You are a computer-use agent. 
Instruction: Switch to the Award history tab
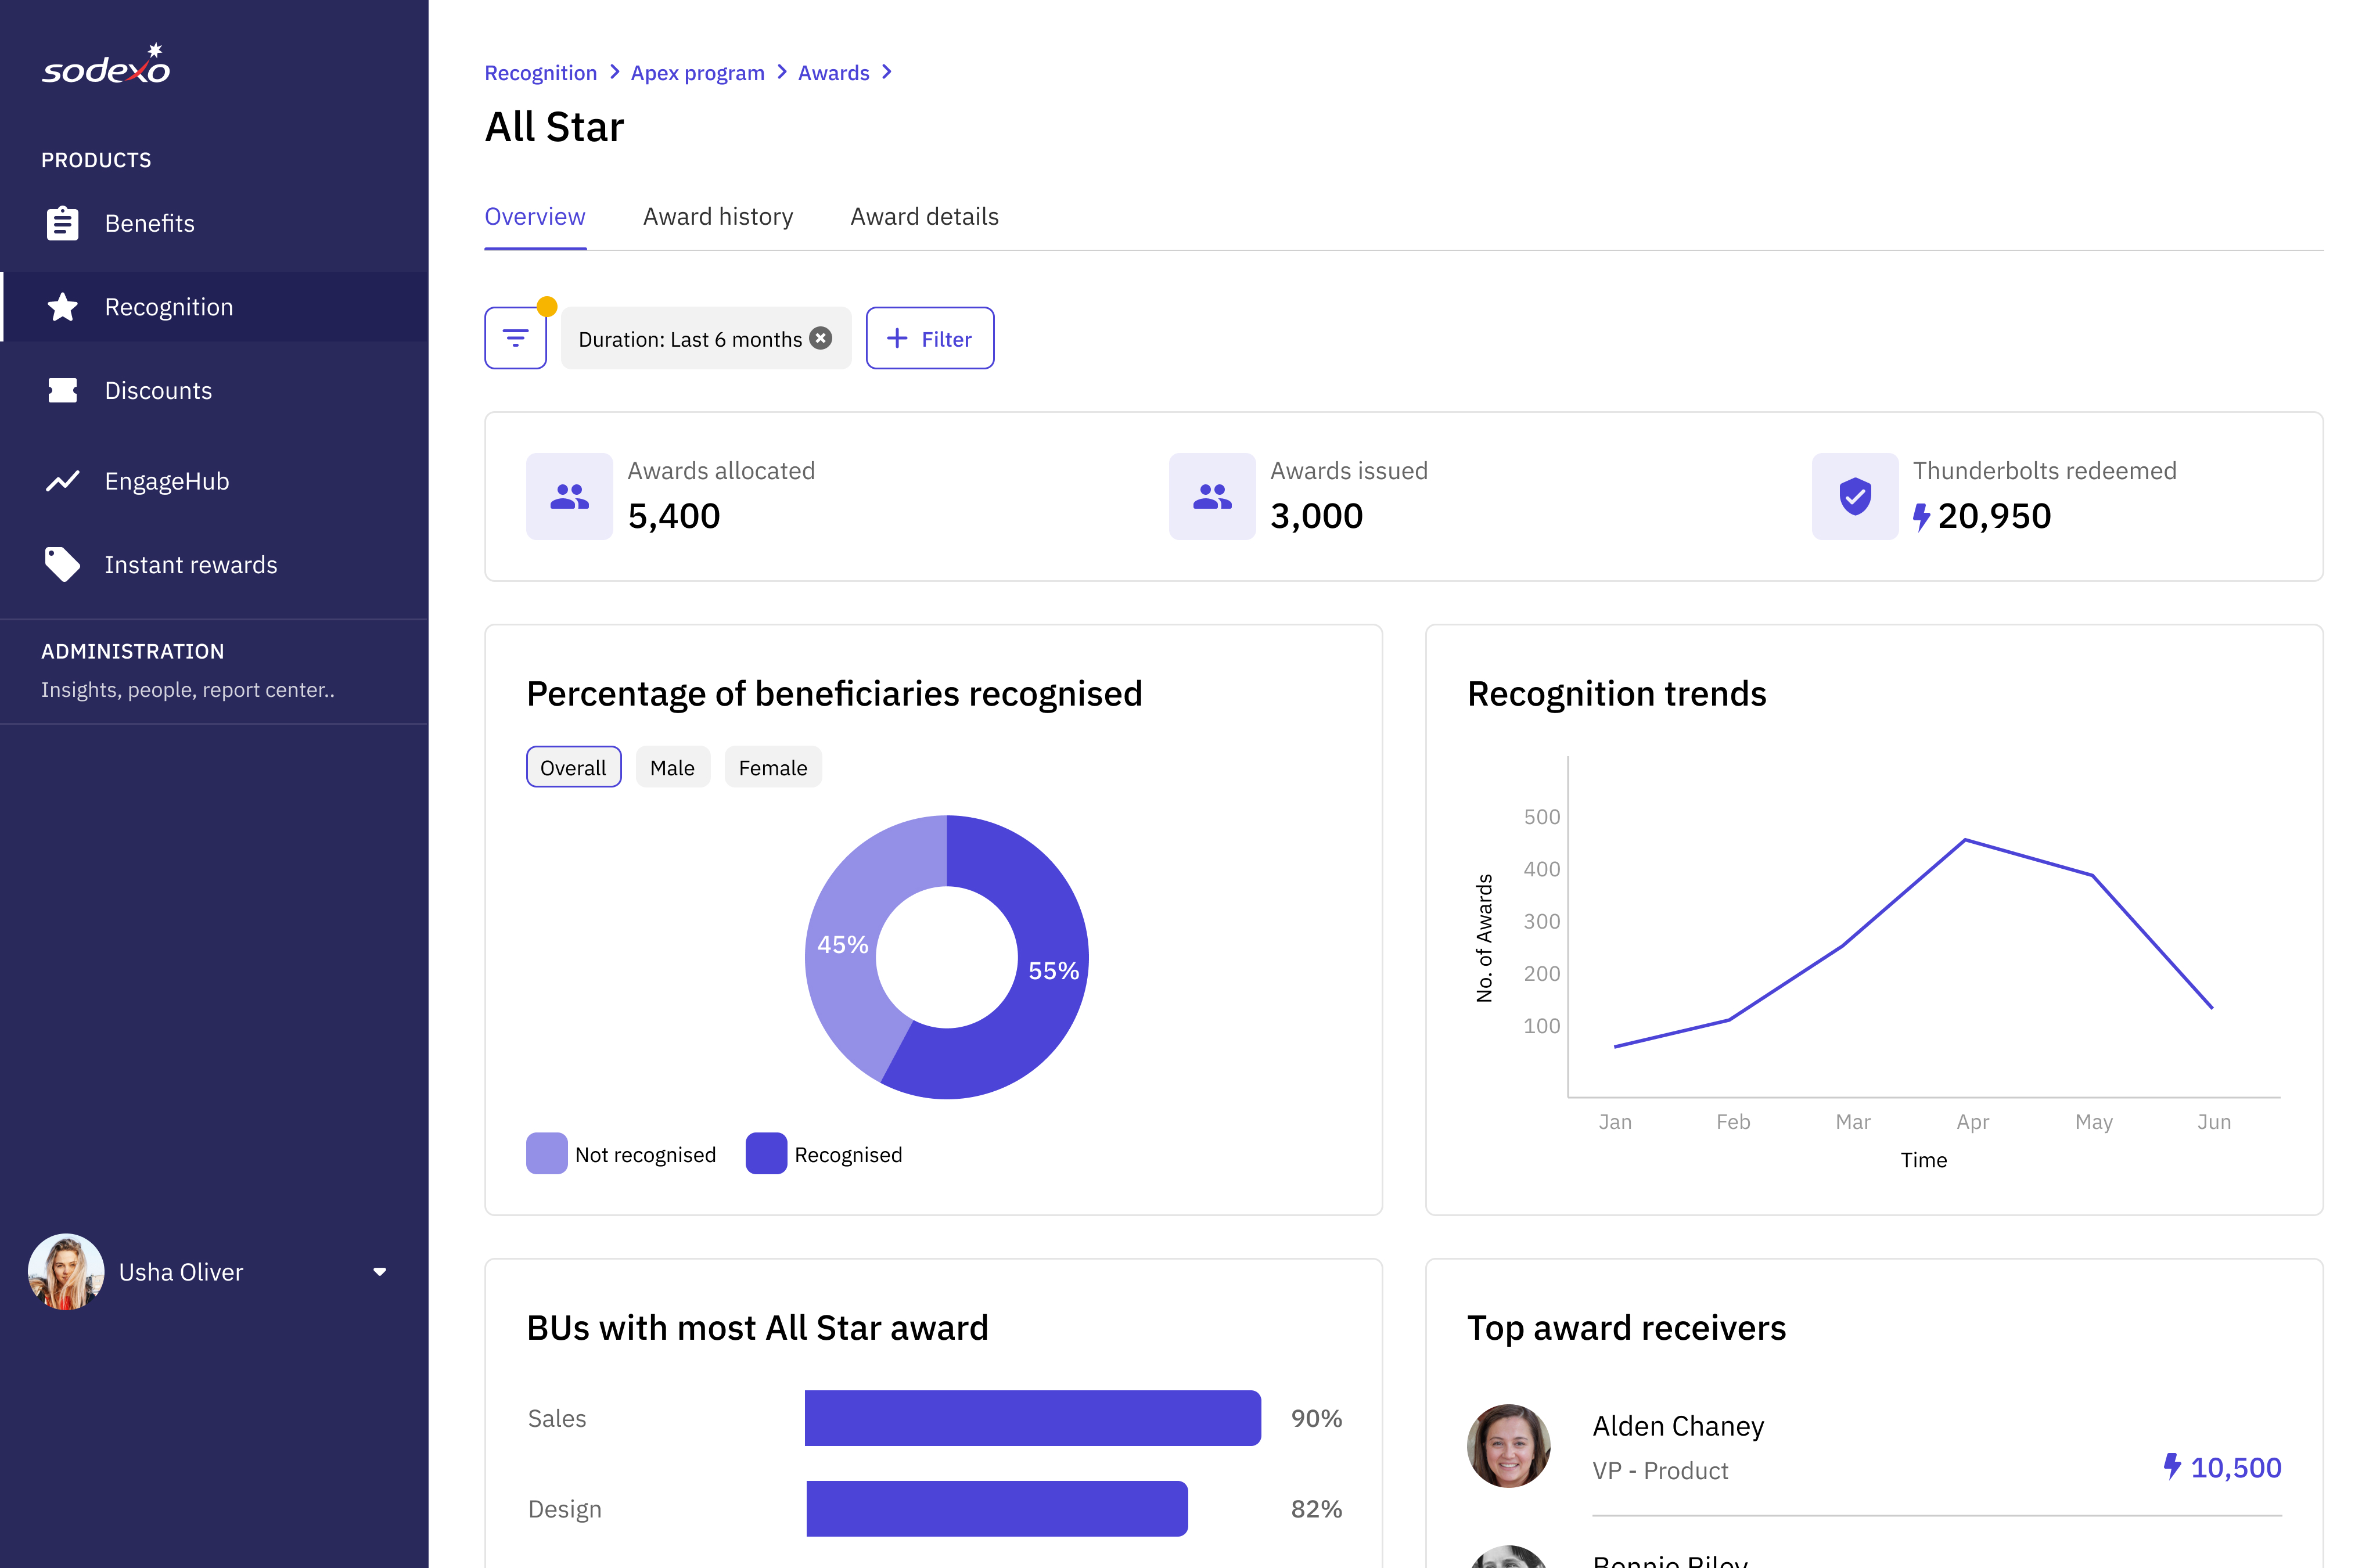pyautogui.click(x=717, y=217)
